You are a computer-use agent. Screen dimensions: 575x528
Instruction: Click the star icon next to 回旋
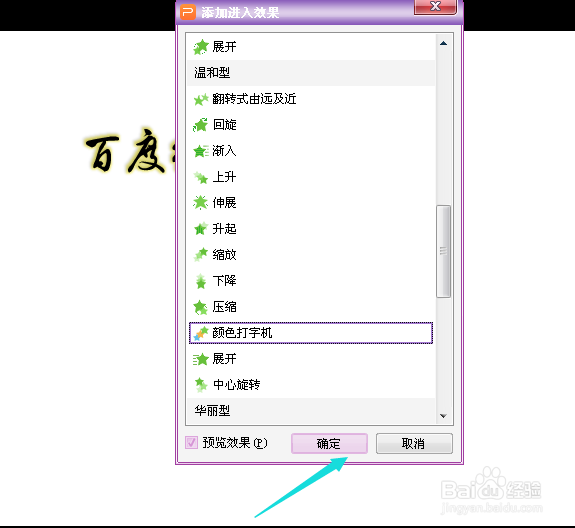point(201,125)
